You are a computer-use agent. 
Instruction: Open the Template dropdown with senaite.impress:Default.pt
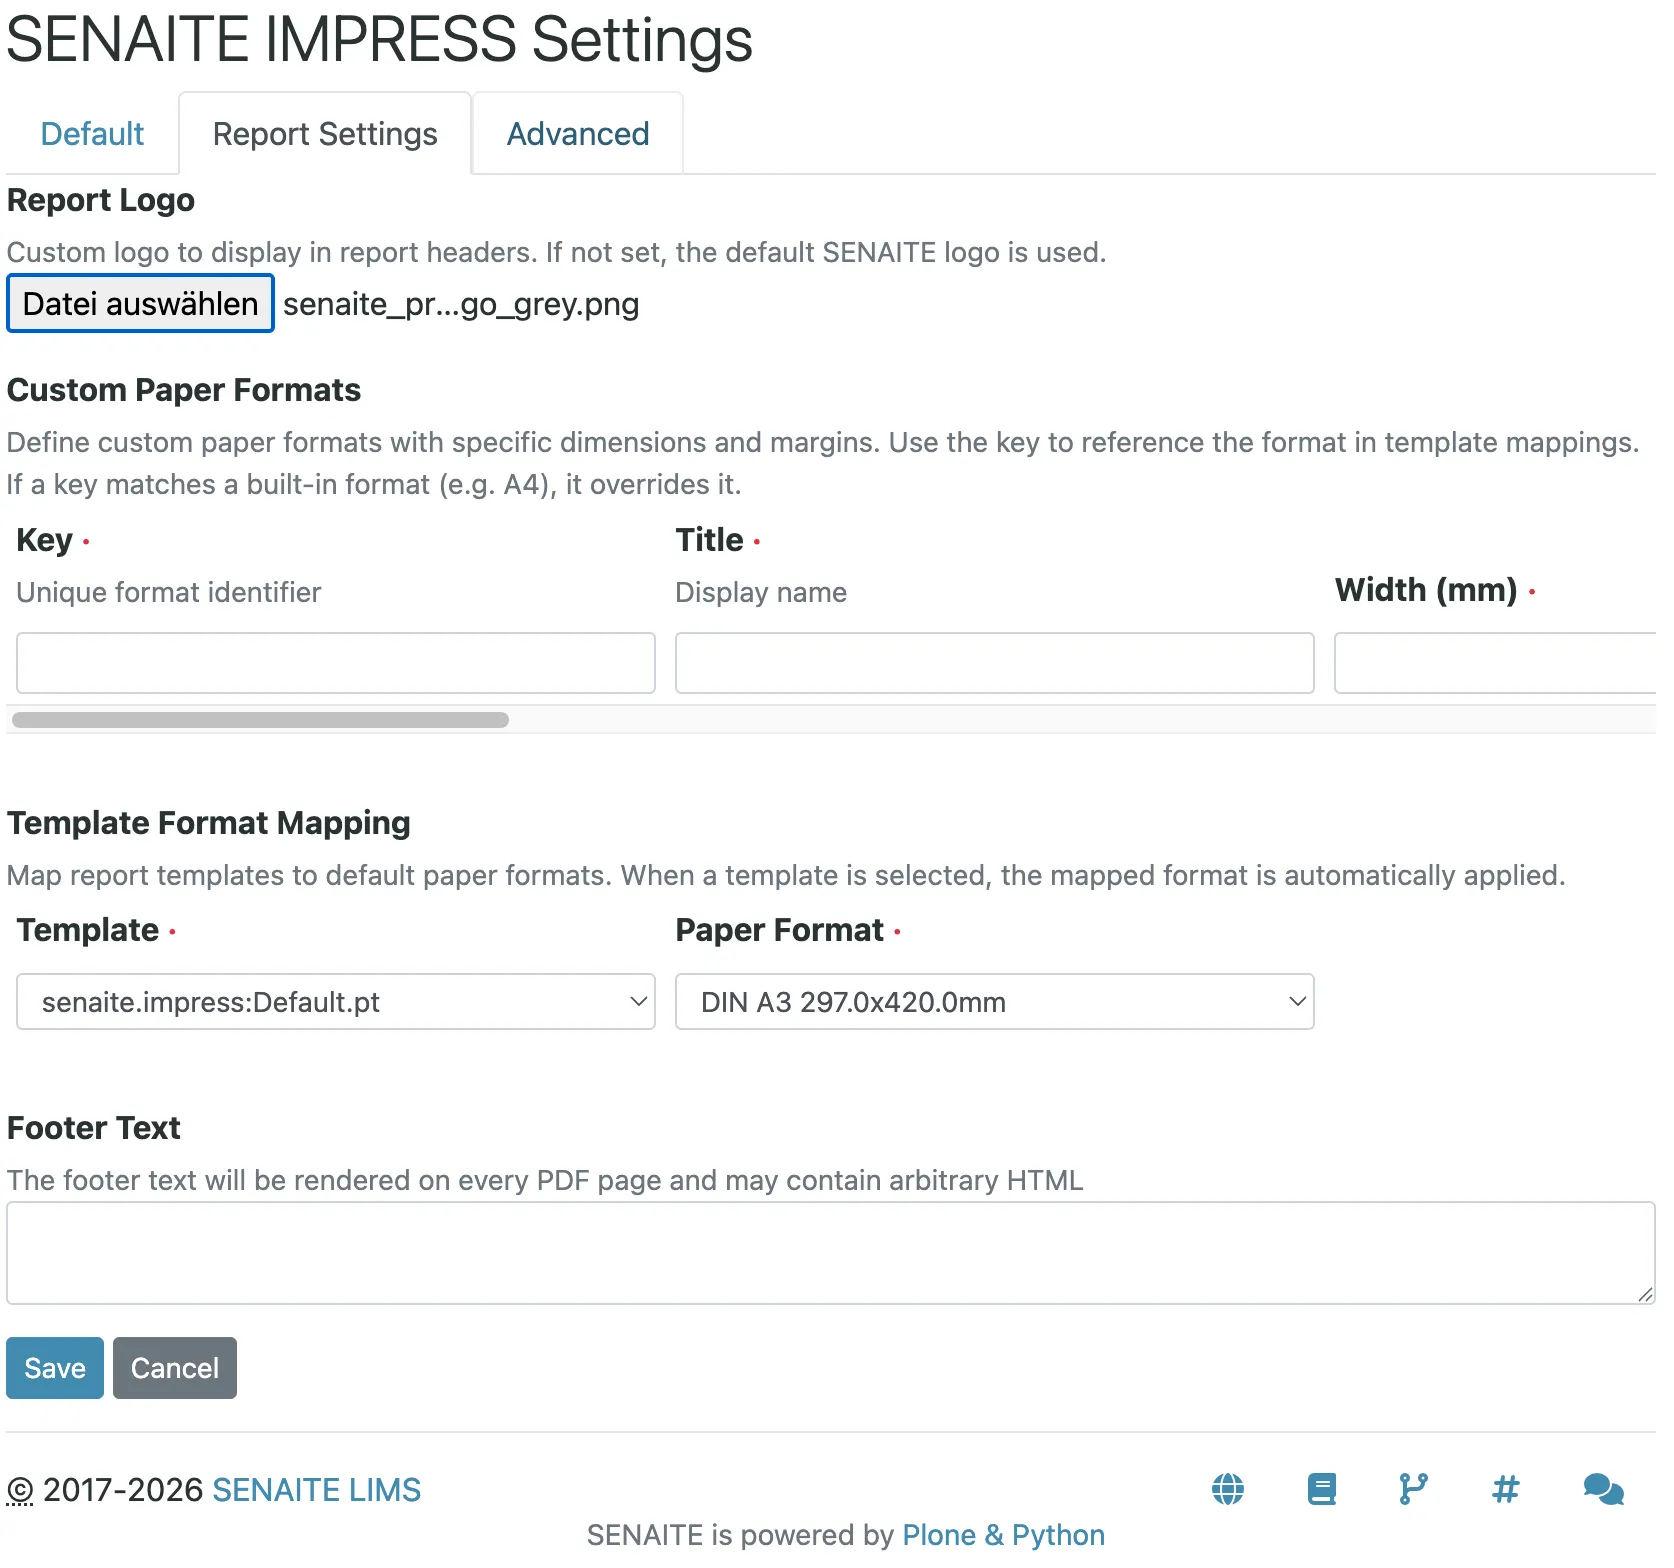click(336, 1002)
